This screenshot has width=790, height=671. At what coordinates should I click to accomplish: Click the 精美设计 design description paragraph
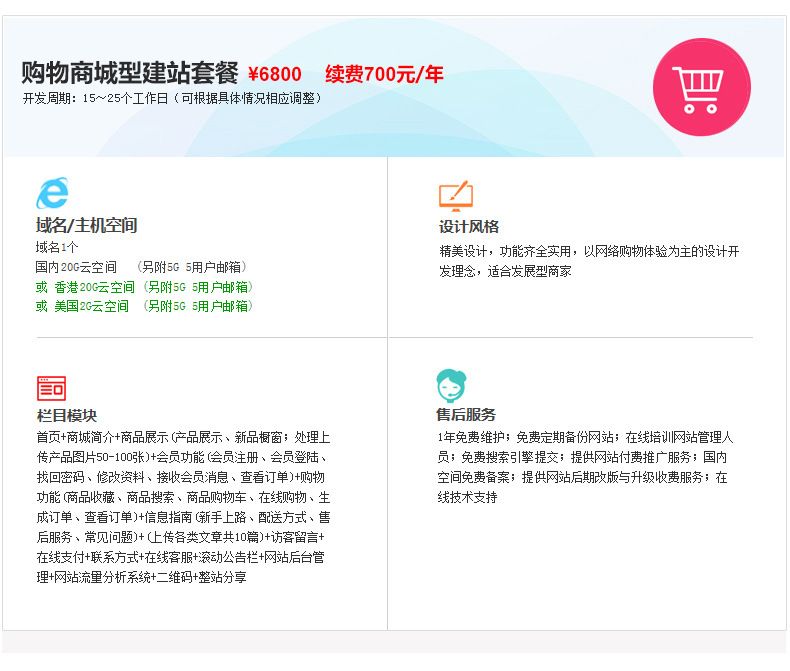point(588,261)
